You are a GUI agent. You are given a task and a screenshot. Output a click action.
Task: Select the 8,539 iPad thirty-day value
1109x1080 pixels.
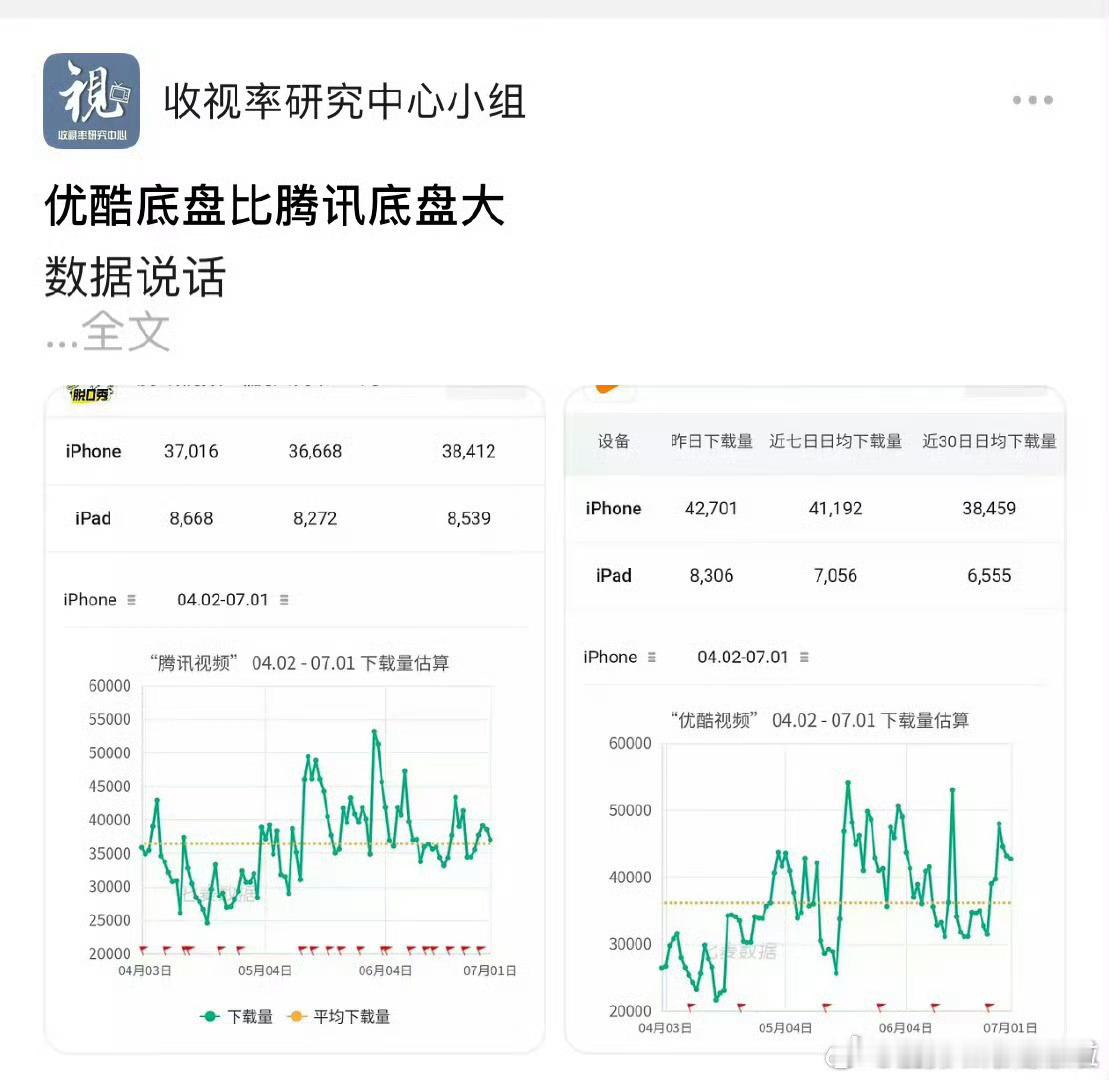pyautogui.click(x=468, y=518)
